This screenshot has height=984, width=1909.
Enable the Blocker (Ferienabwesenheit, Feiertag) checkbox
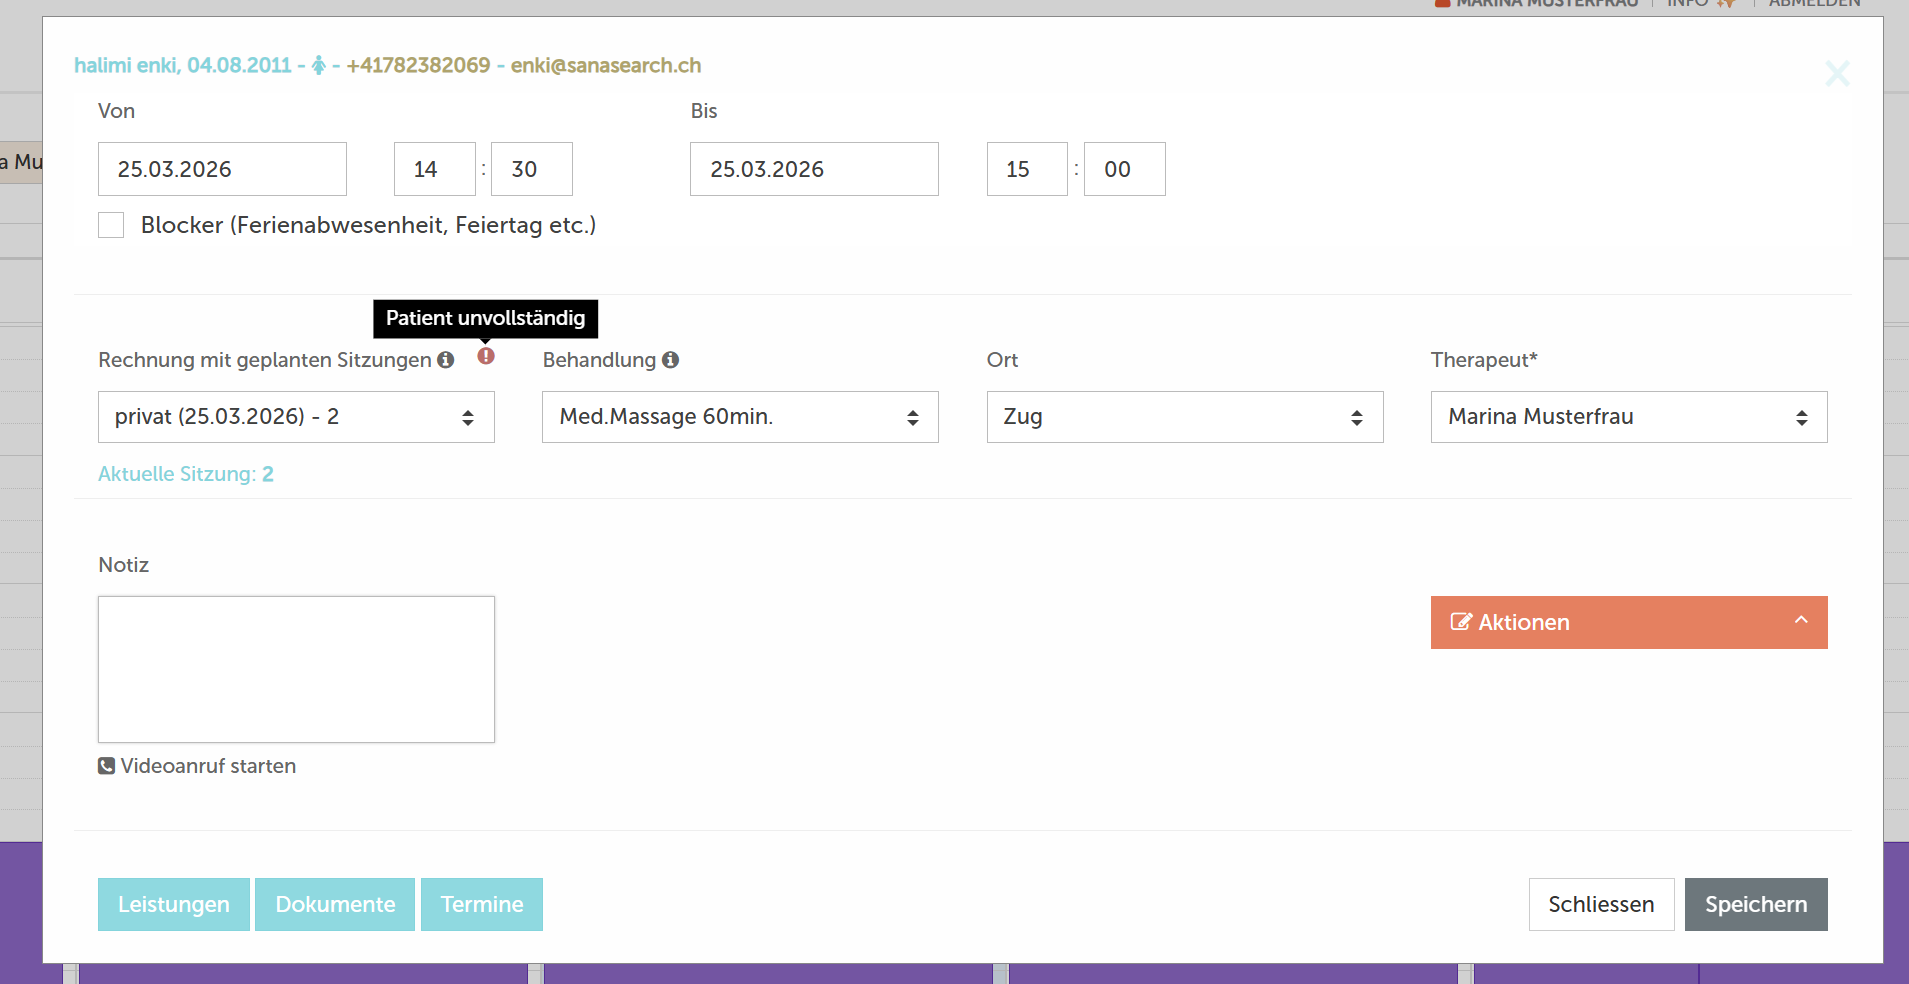pyautogui.click(x=111, y=225)
